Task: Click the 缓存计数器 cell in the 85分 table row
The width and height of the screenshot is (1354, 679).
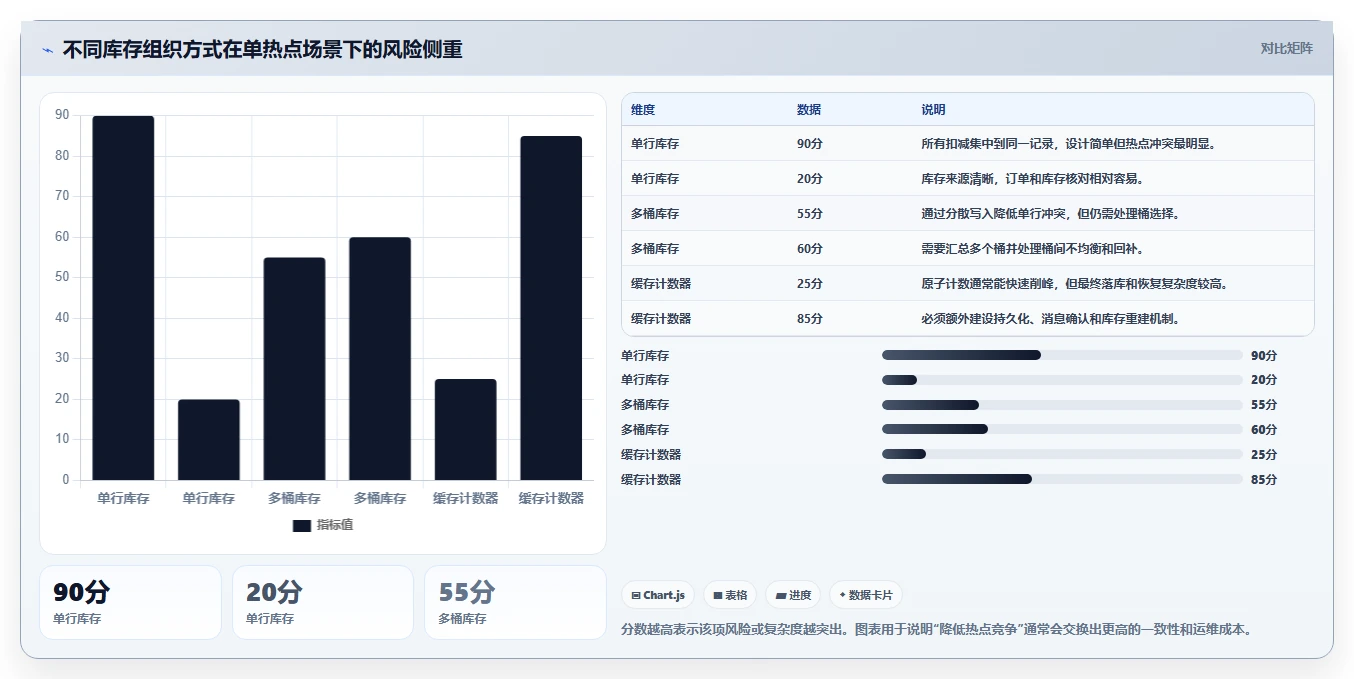Action: [661, 319]
